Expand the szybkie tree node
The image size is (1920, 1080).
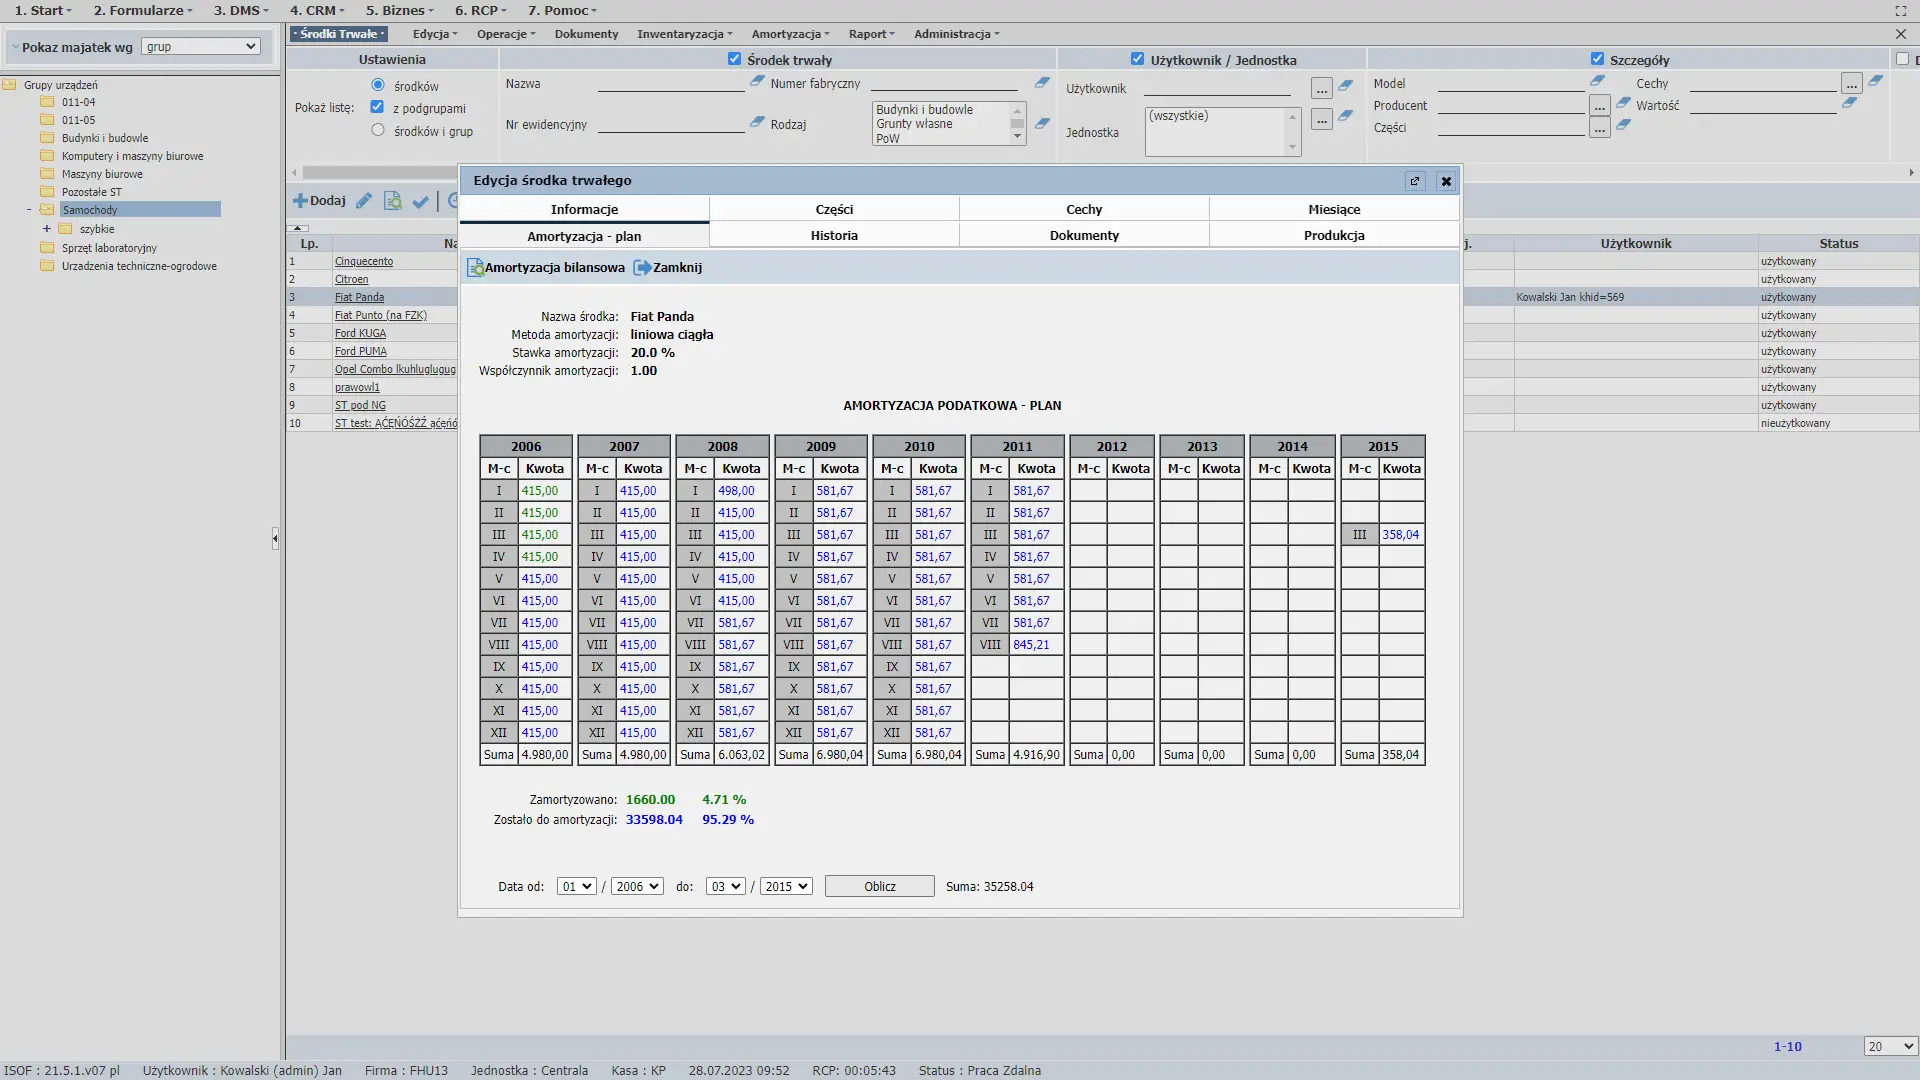pyautogui.click(x=46, y=229)
